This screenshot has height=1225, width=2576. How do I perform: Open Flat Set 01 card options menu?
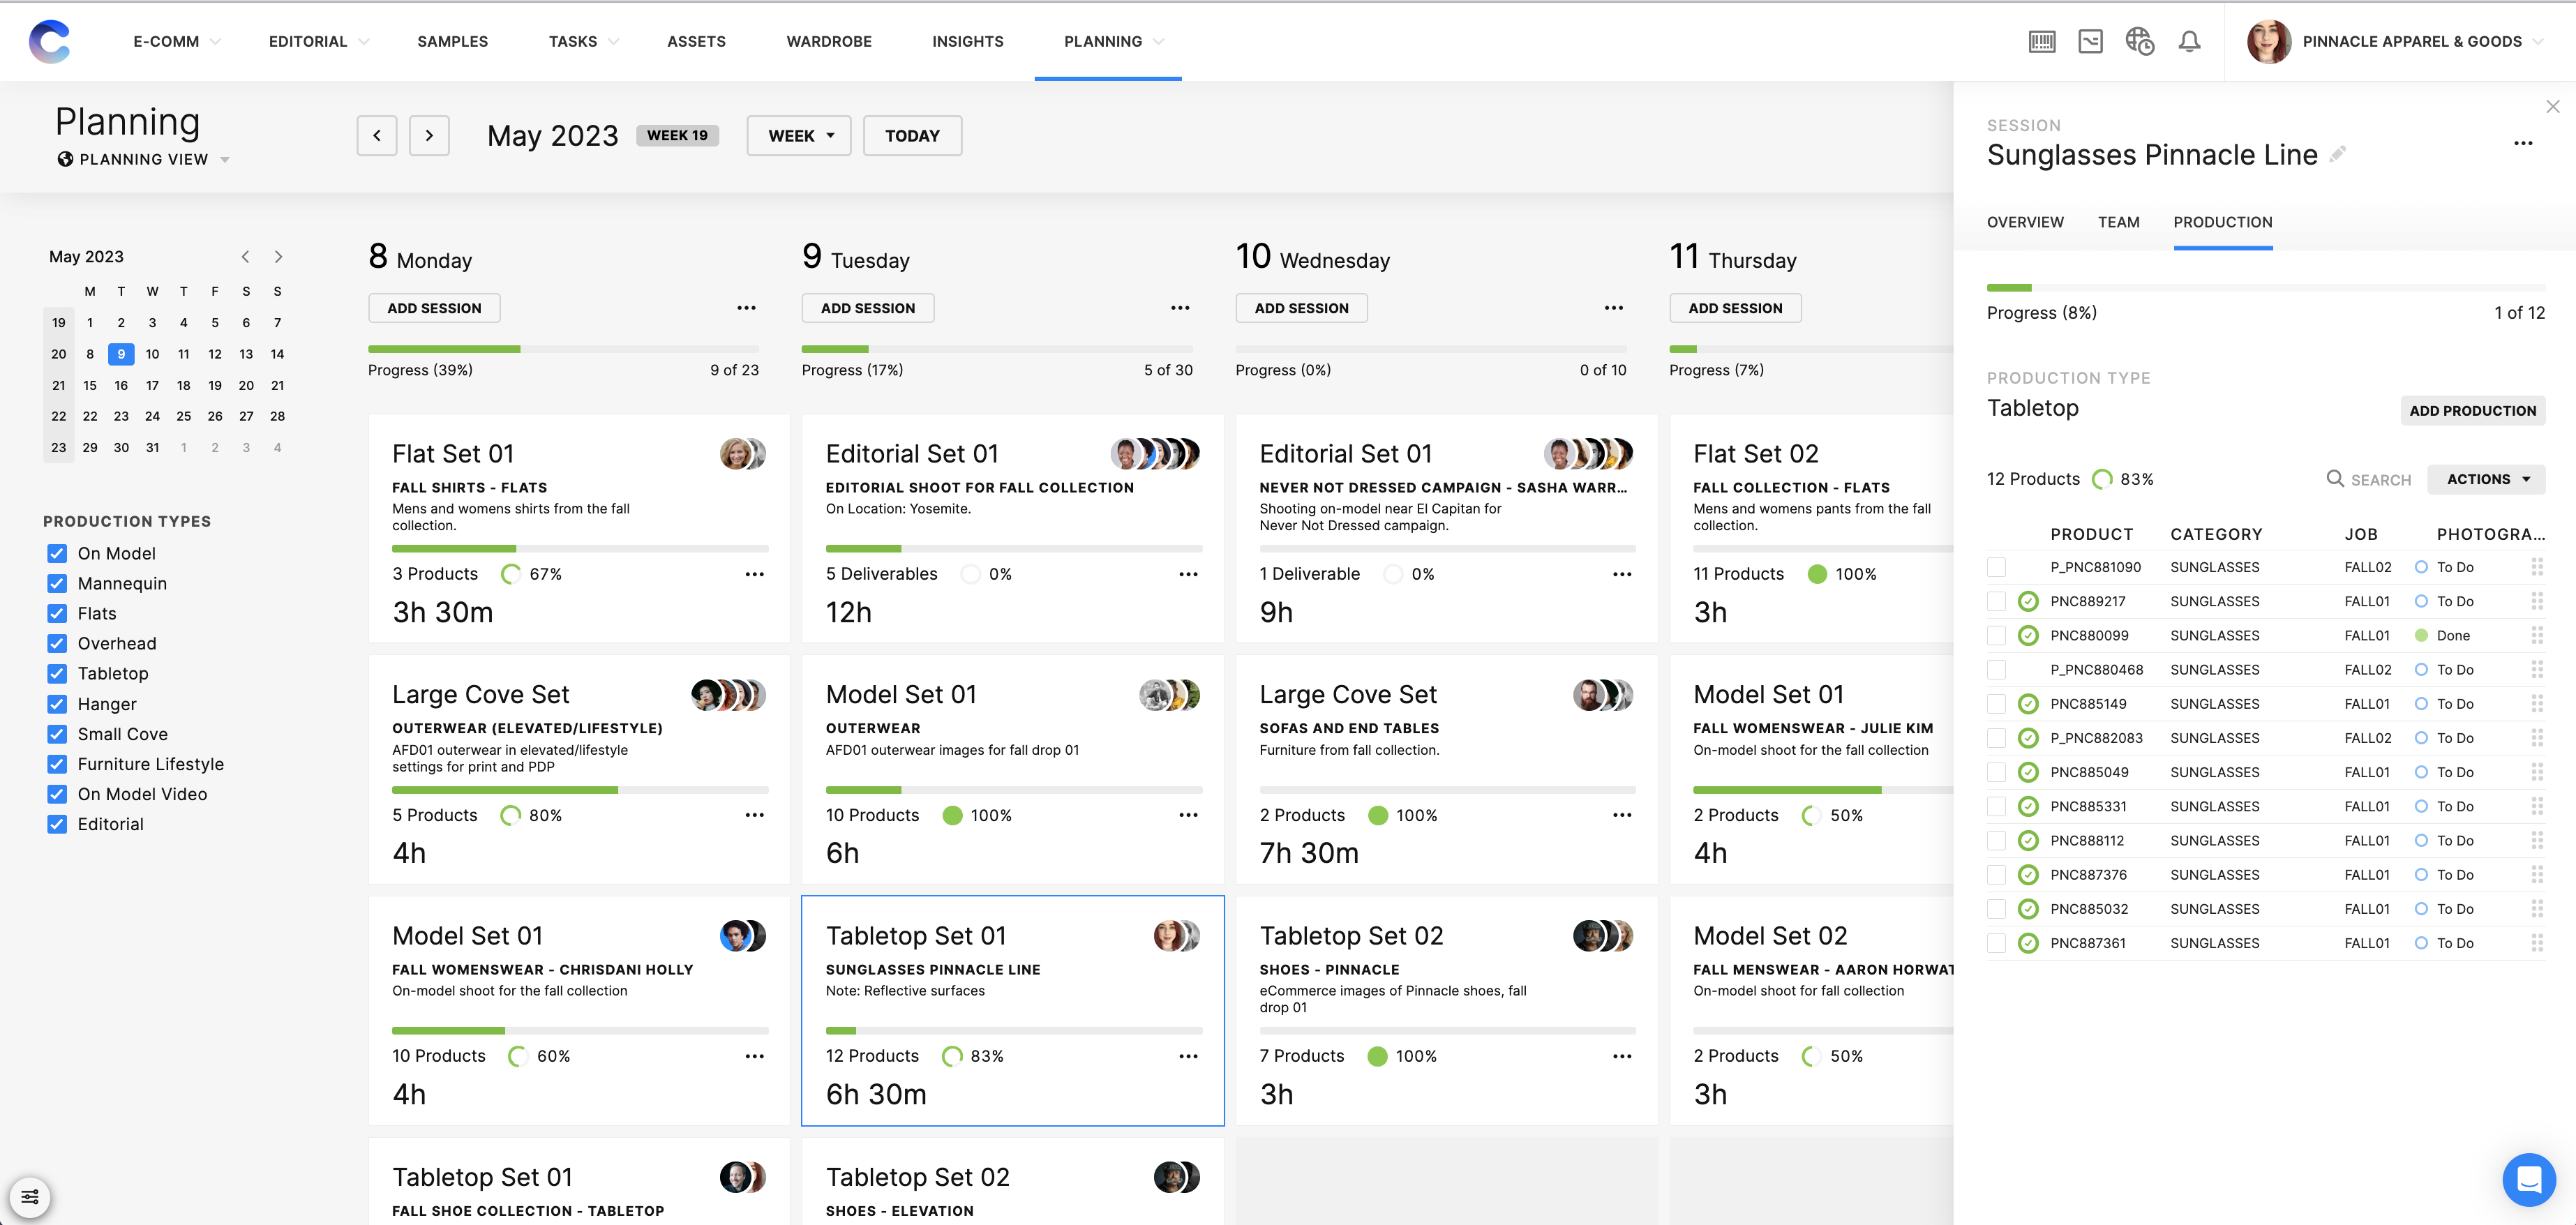(x=754, y=574)
